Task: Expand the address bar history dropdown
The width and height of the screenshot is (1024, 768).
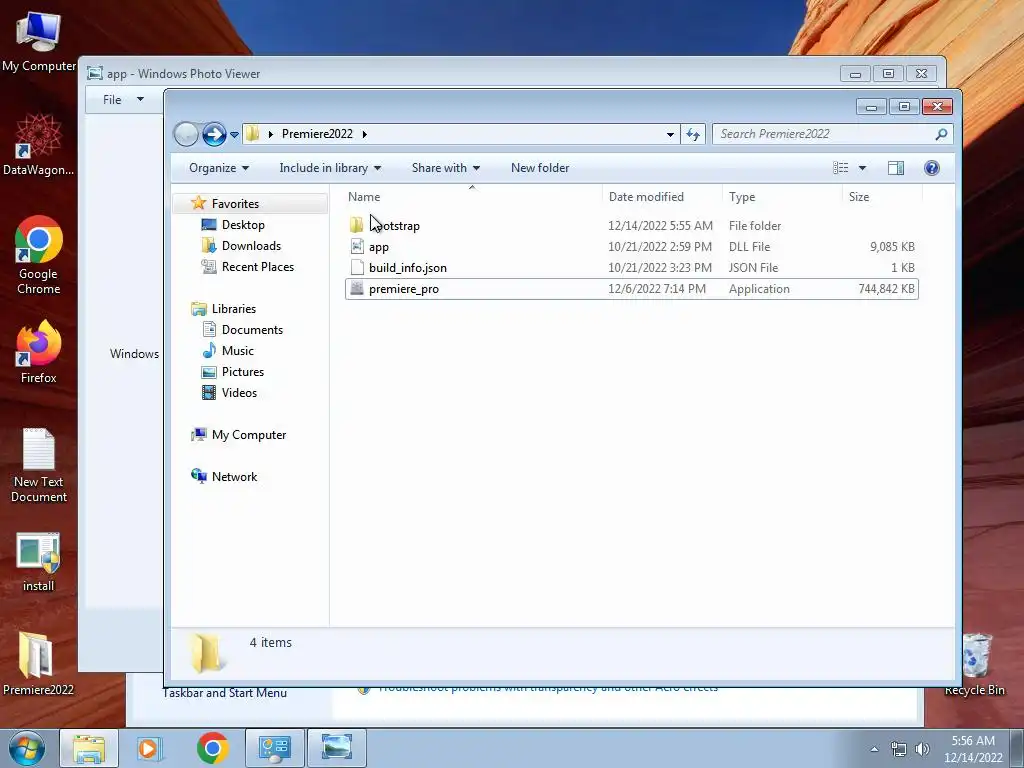Action: point(670,135)
